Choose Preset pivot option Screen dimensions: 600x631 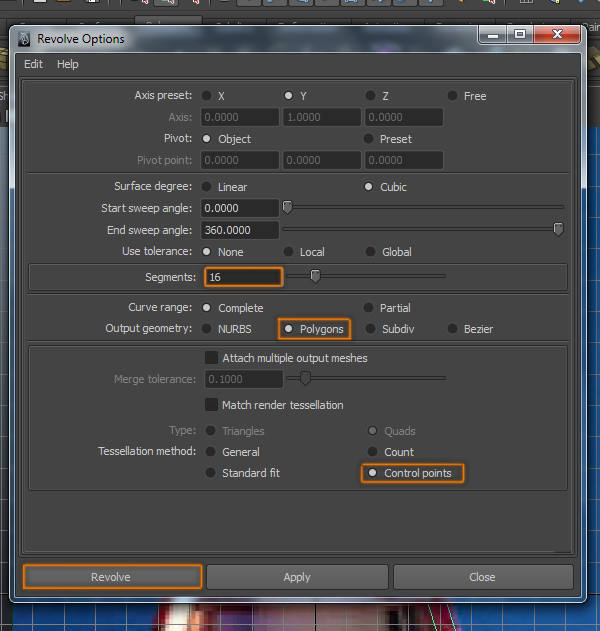pyautogui.click(x=369, y=139)
